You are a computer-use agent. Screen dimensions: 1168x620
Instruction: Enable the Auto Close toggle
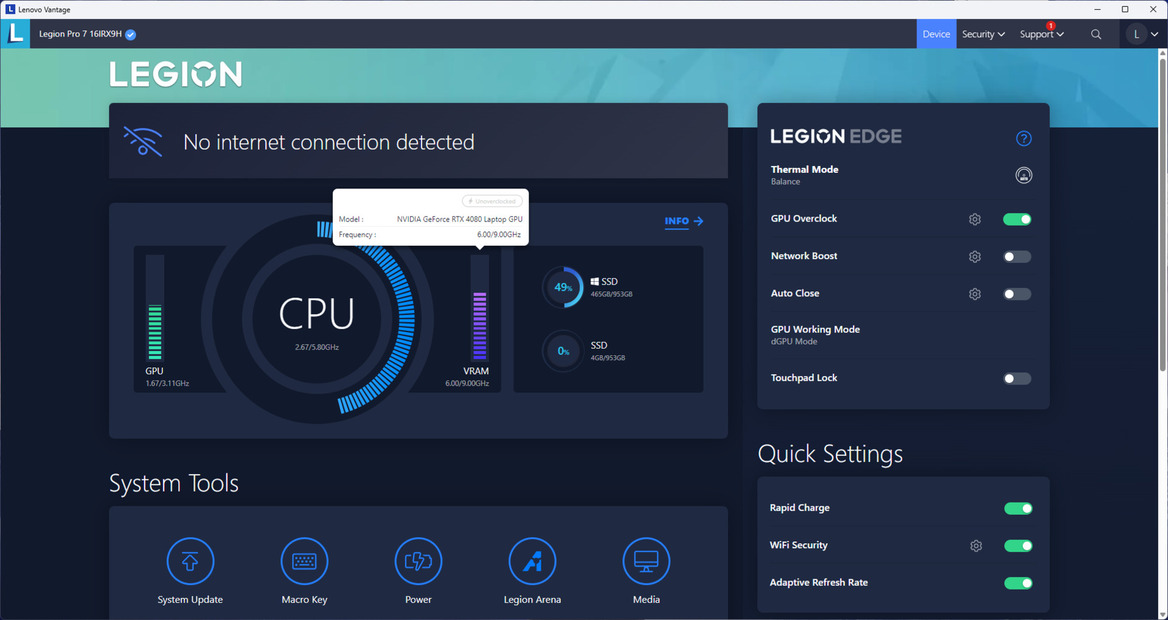click(x=1017, y=294)
